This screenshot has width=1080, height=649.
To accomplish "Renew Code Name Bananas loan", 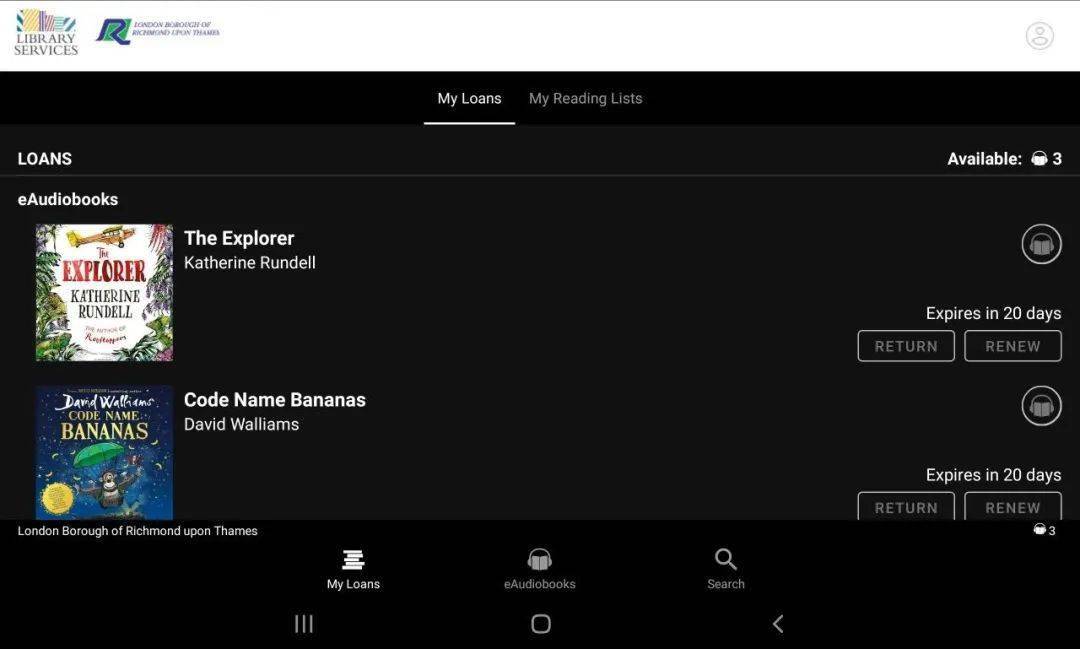I will coord(1012,506).
